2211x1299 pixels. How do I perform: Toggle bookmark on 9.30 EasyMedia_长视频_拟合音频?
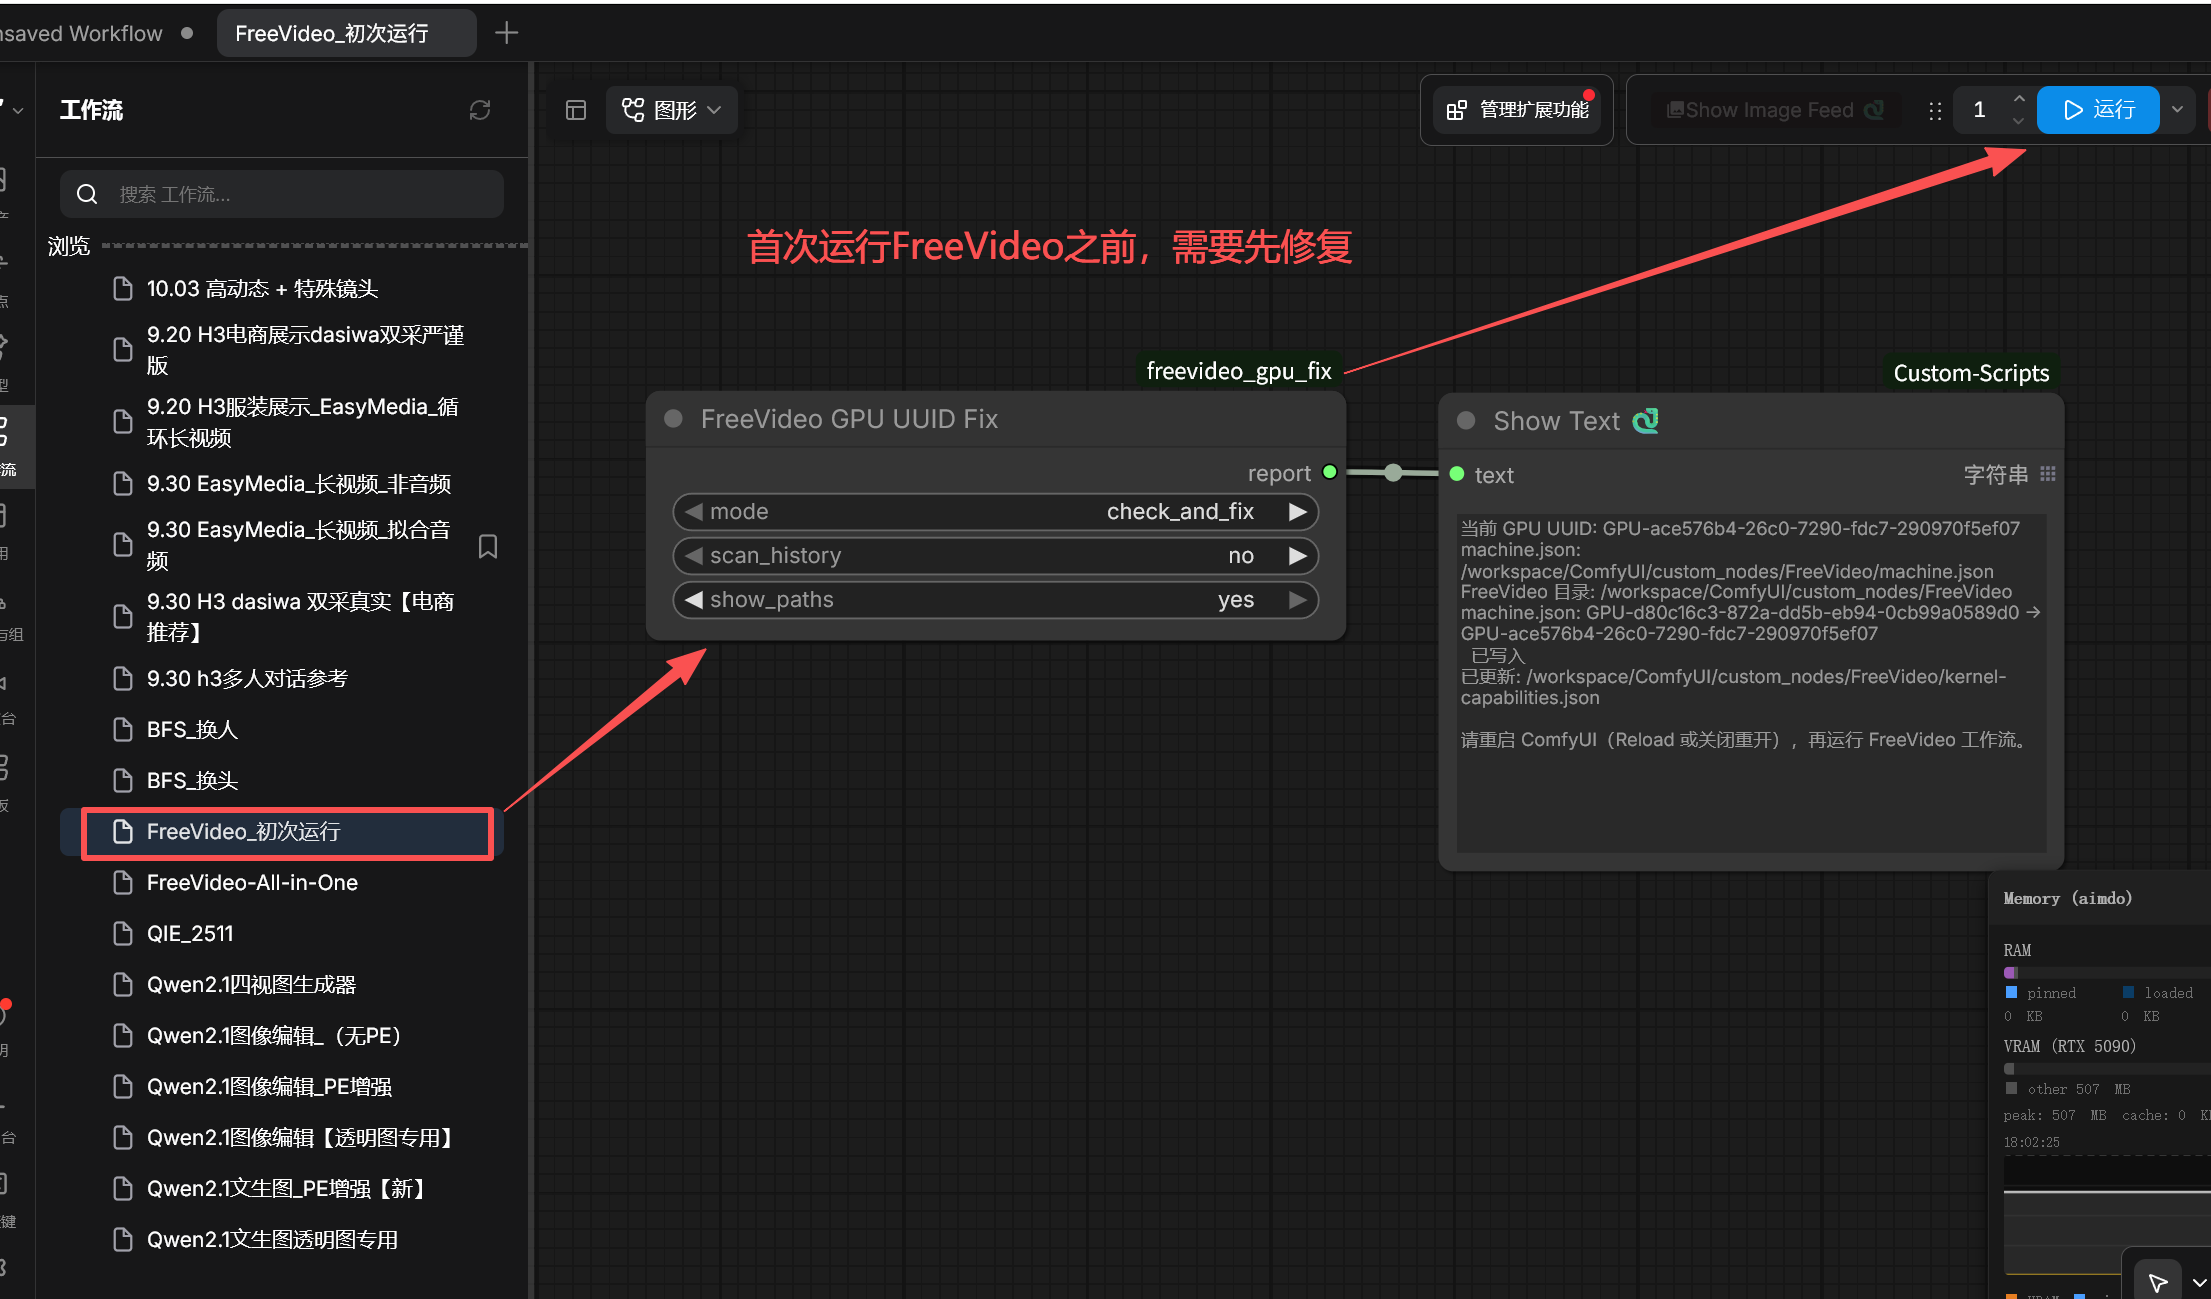tap(488, 546)
